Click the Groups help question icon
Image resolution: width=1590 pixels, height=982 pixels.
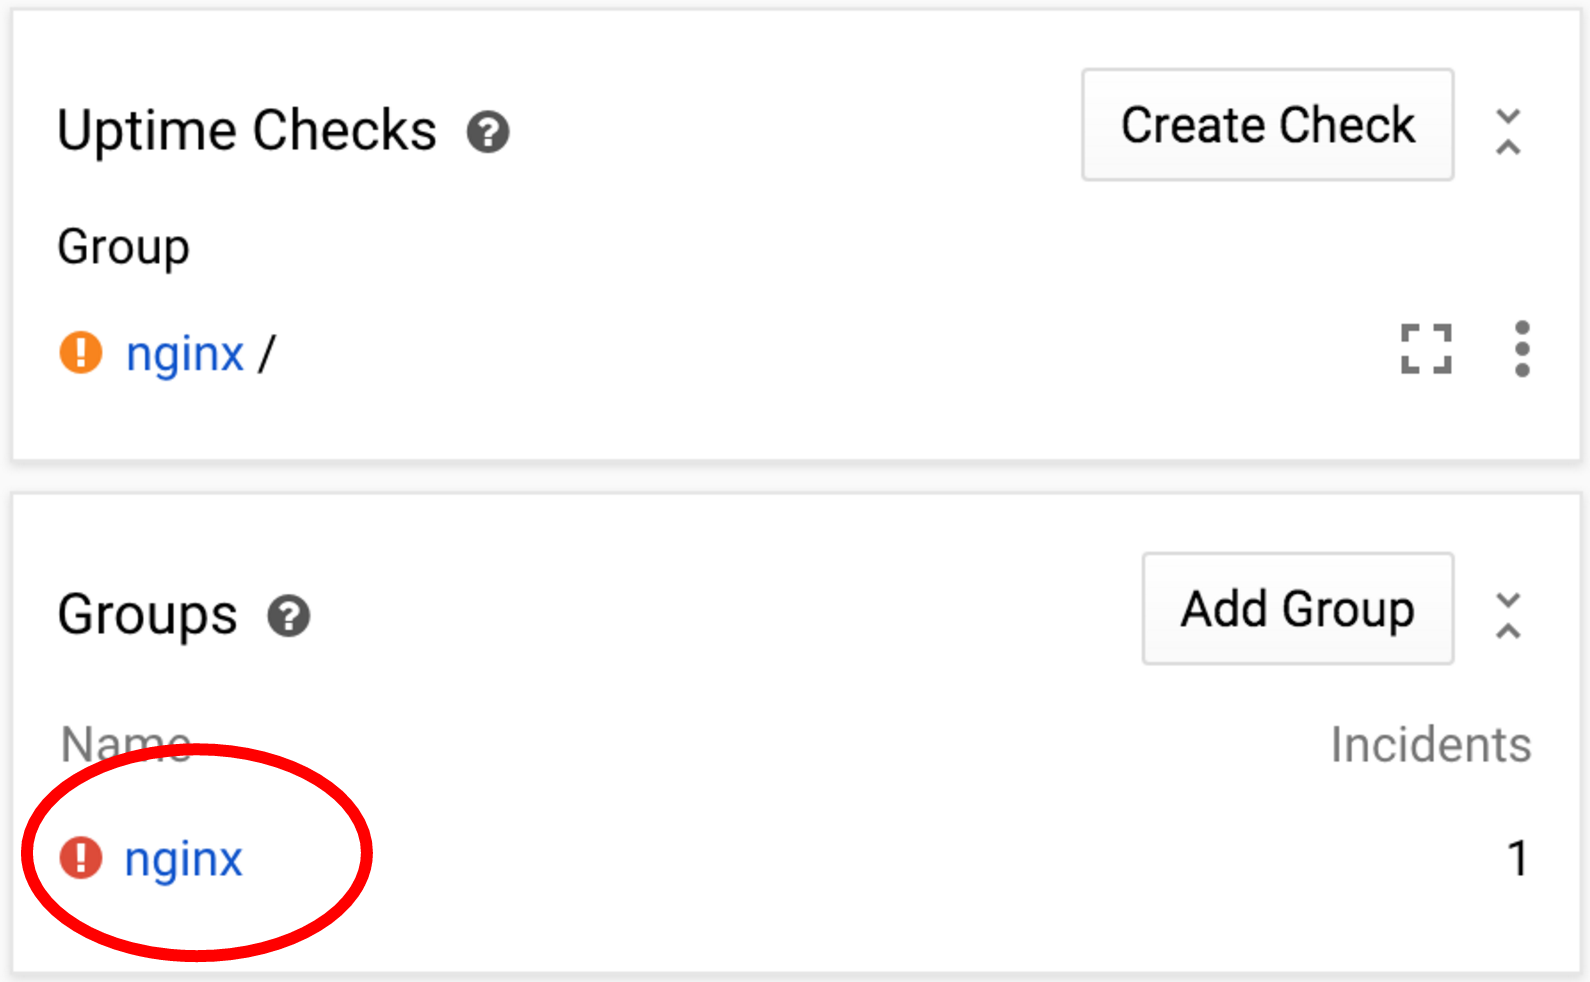tap(288, 616)
